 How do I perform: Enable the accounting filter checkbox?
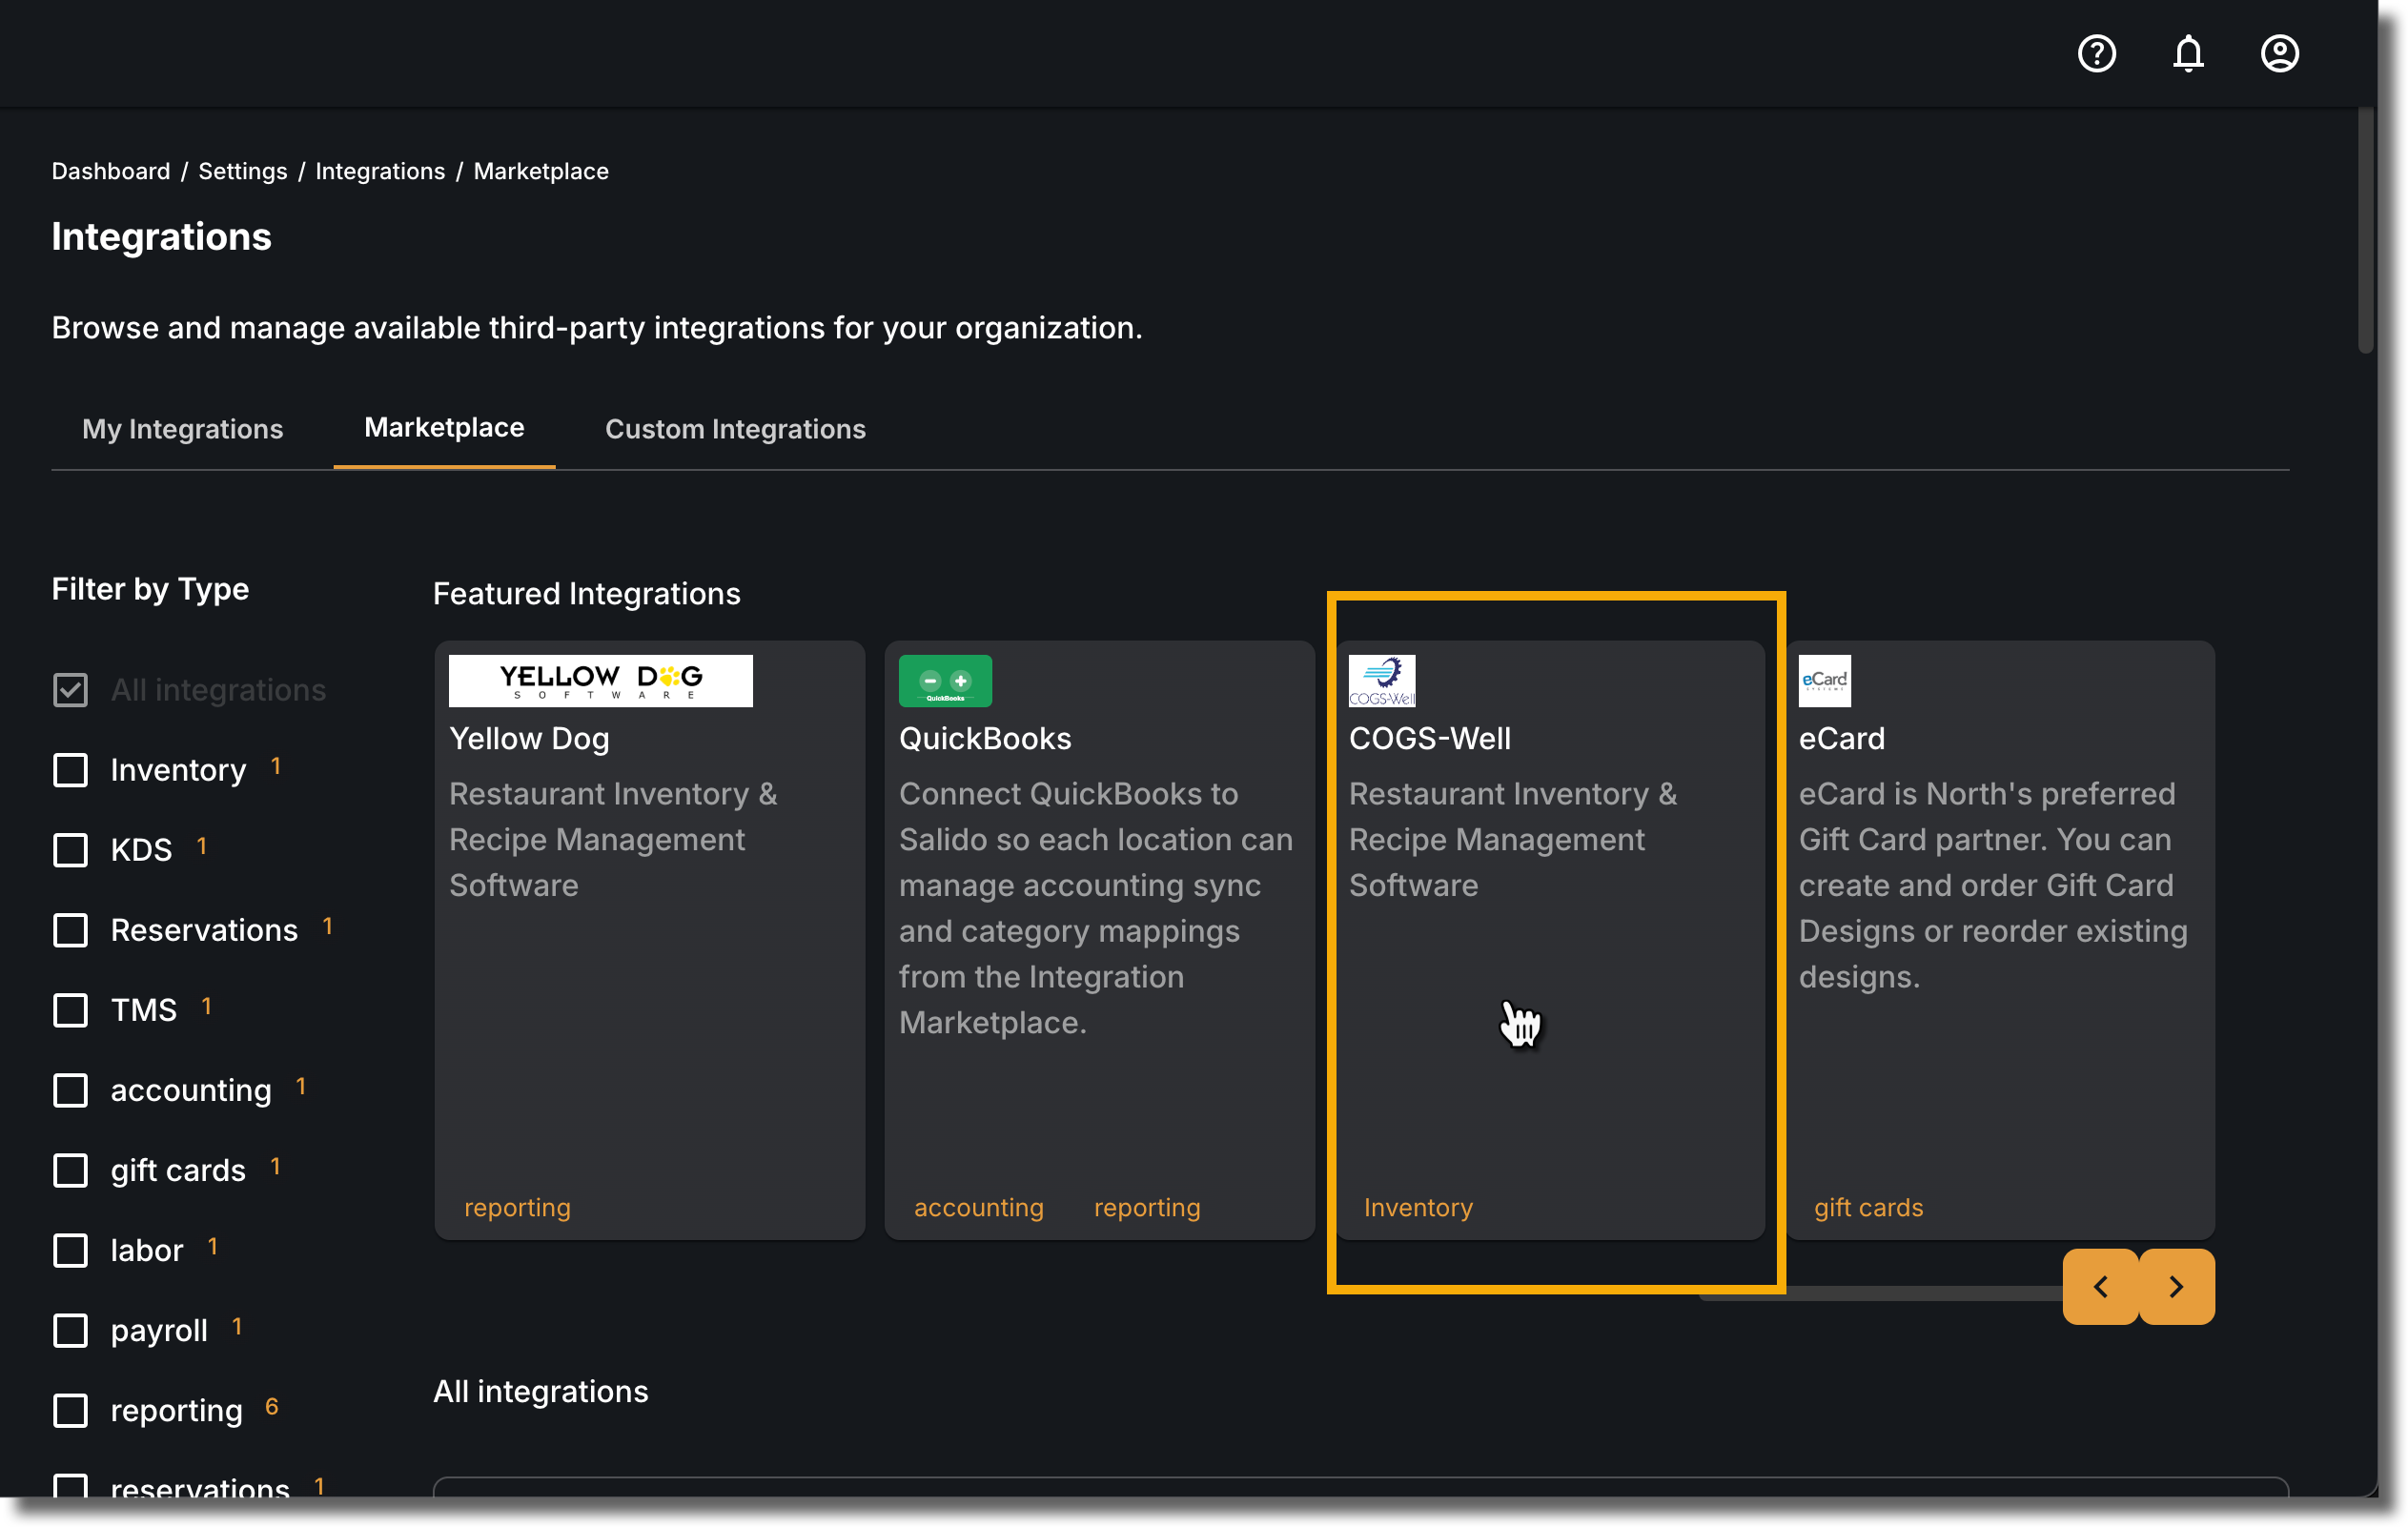[70, 1090]
